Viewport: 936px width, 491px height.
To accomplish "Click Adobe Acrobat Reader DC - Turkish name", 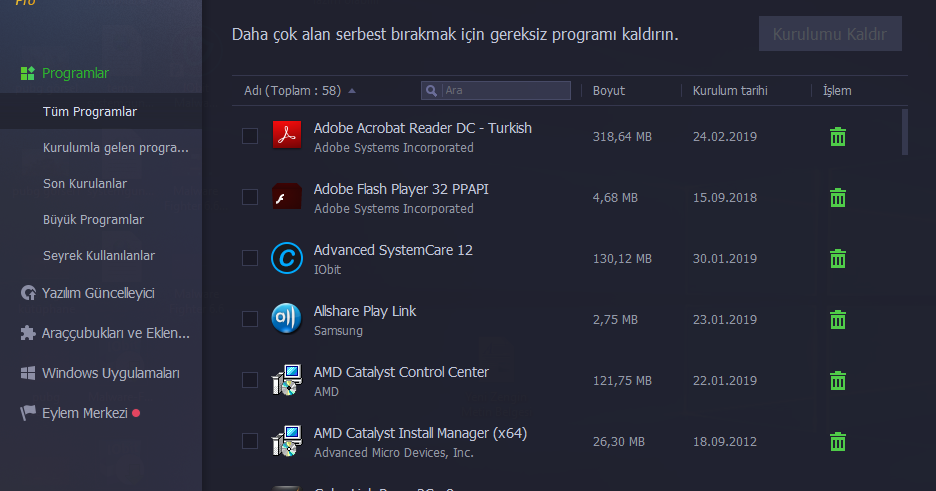I will [423, 128].
